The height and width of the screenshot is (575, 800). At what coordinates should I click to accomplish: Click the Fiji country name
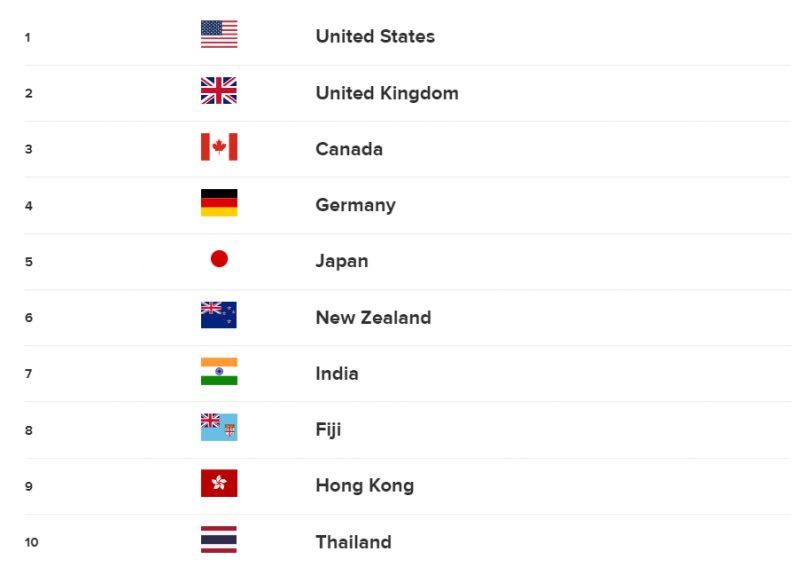[328, 430]
